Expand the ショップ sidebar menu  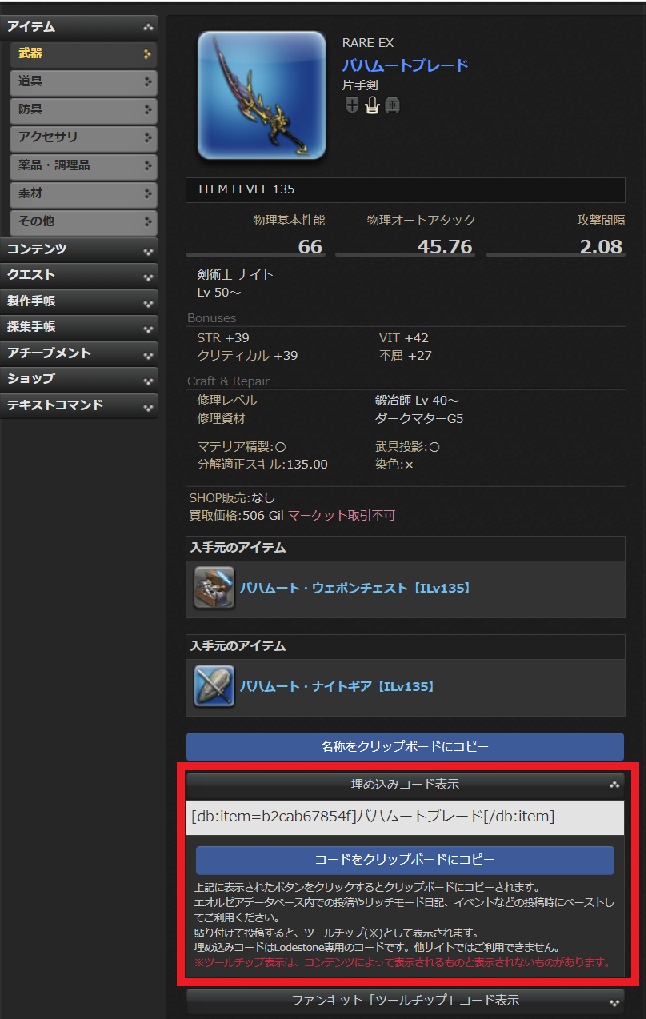[79, 379]
